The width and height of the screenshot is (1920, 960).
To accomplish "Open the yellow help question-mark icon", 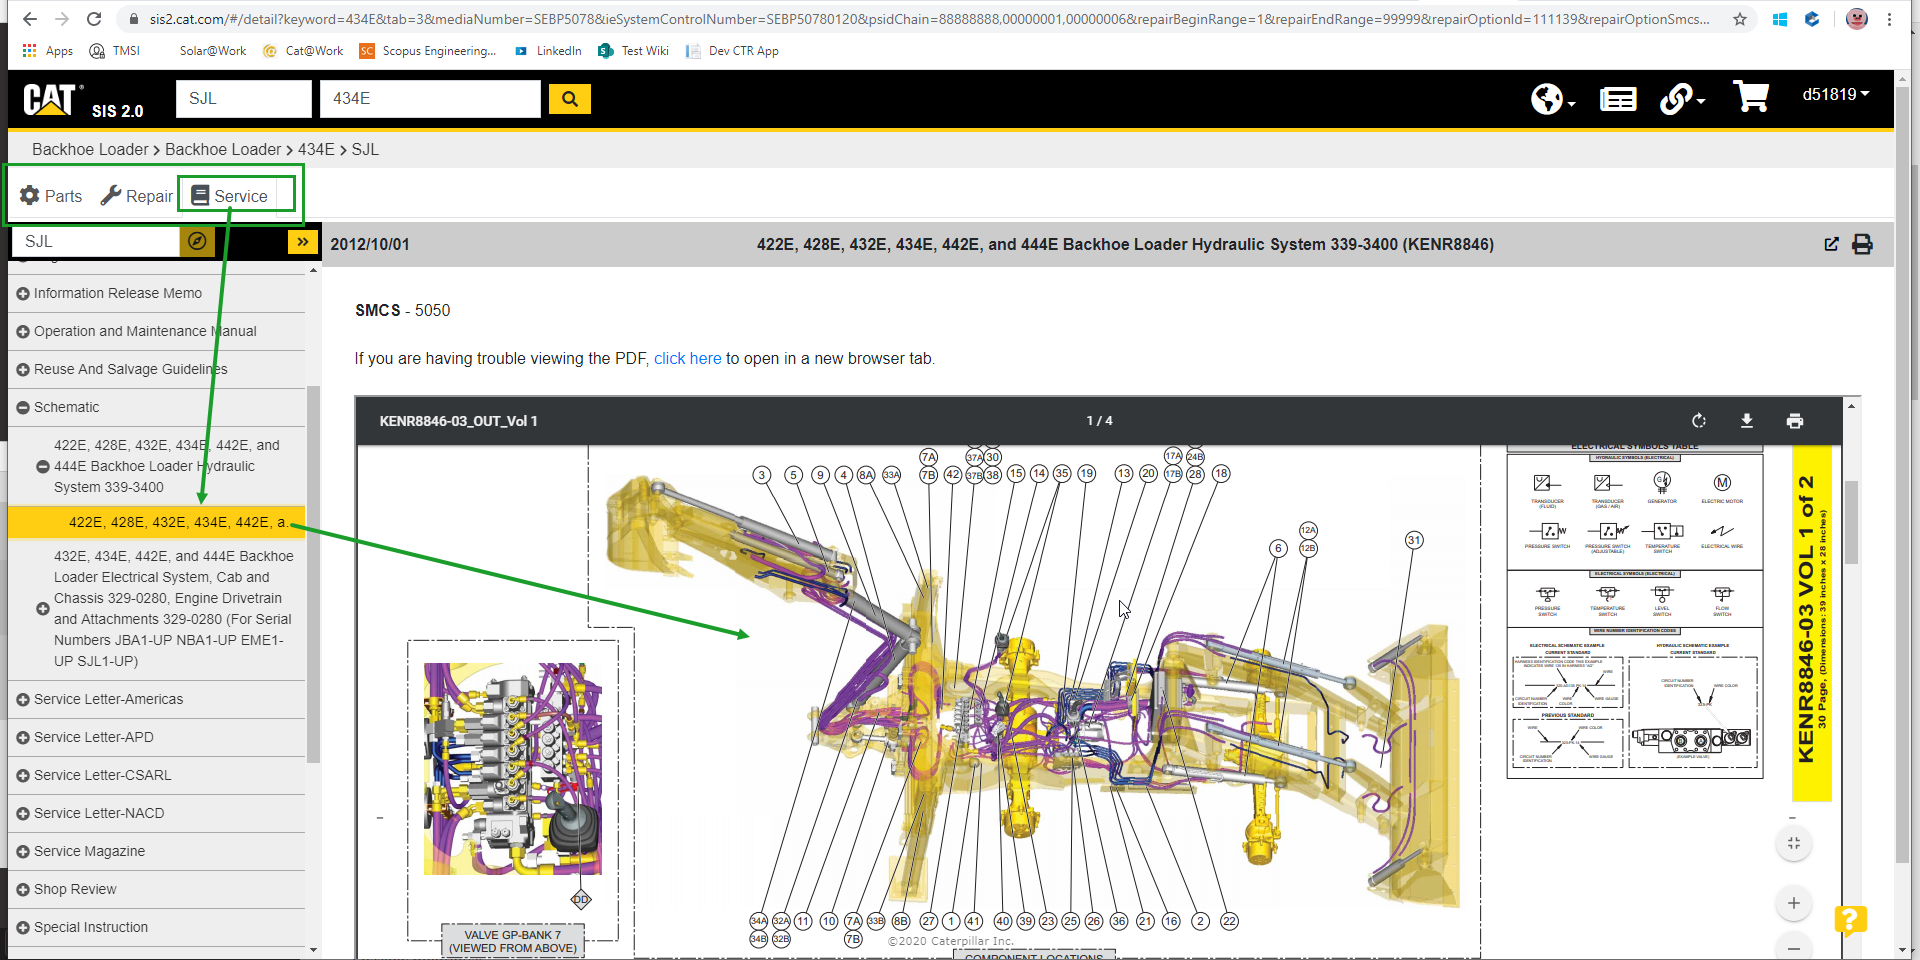I will (x=1850, y=919).
